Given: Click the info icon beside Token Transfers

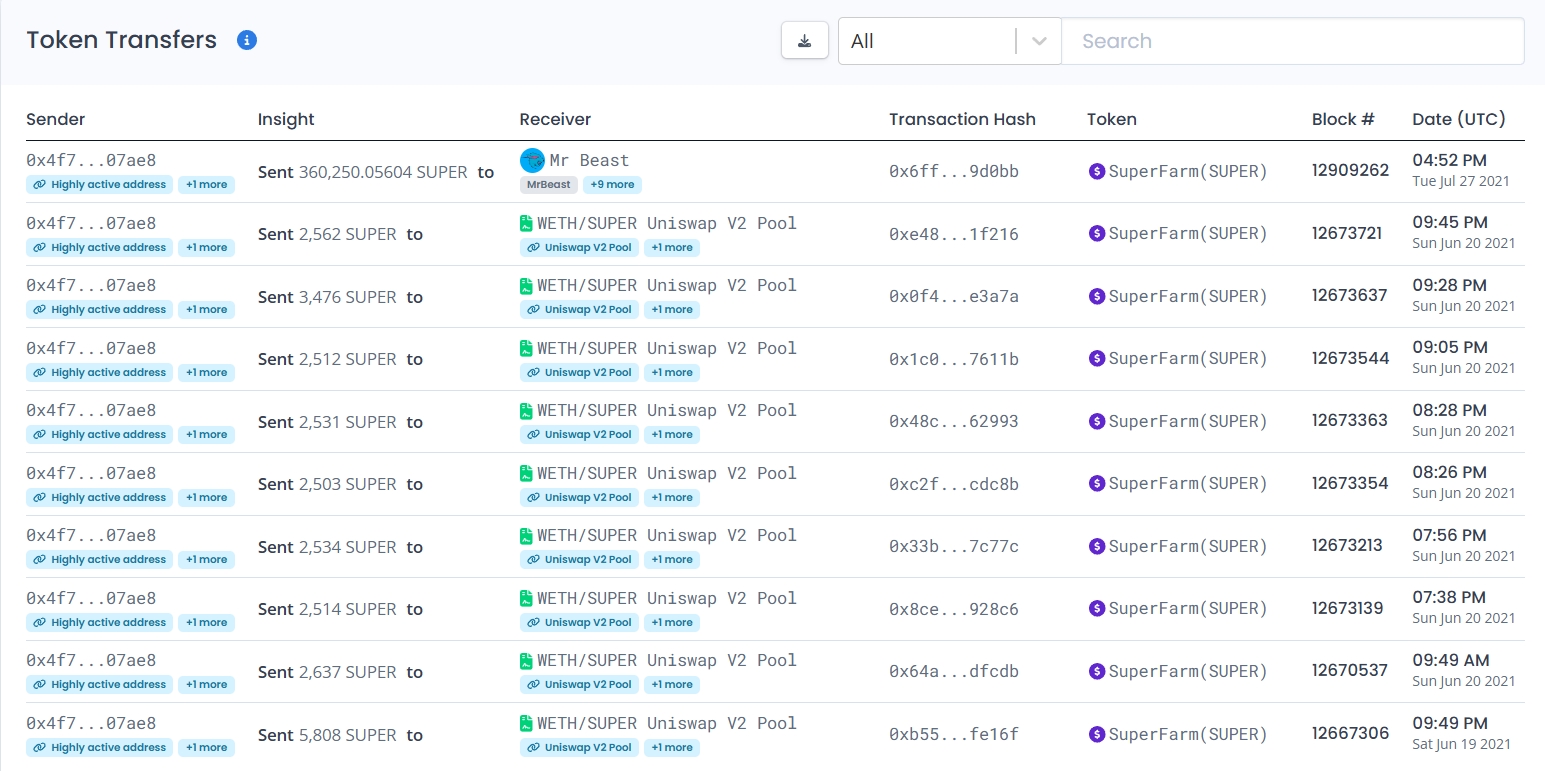Looking at the screenshot, I should (247, 40).
